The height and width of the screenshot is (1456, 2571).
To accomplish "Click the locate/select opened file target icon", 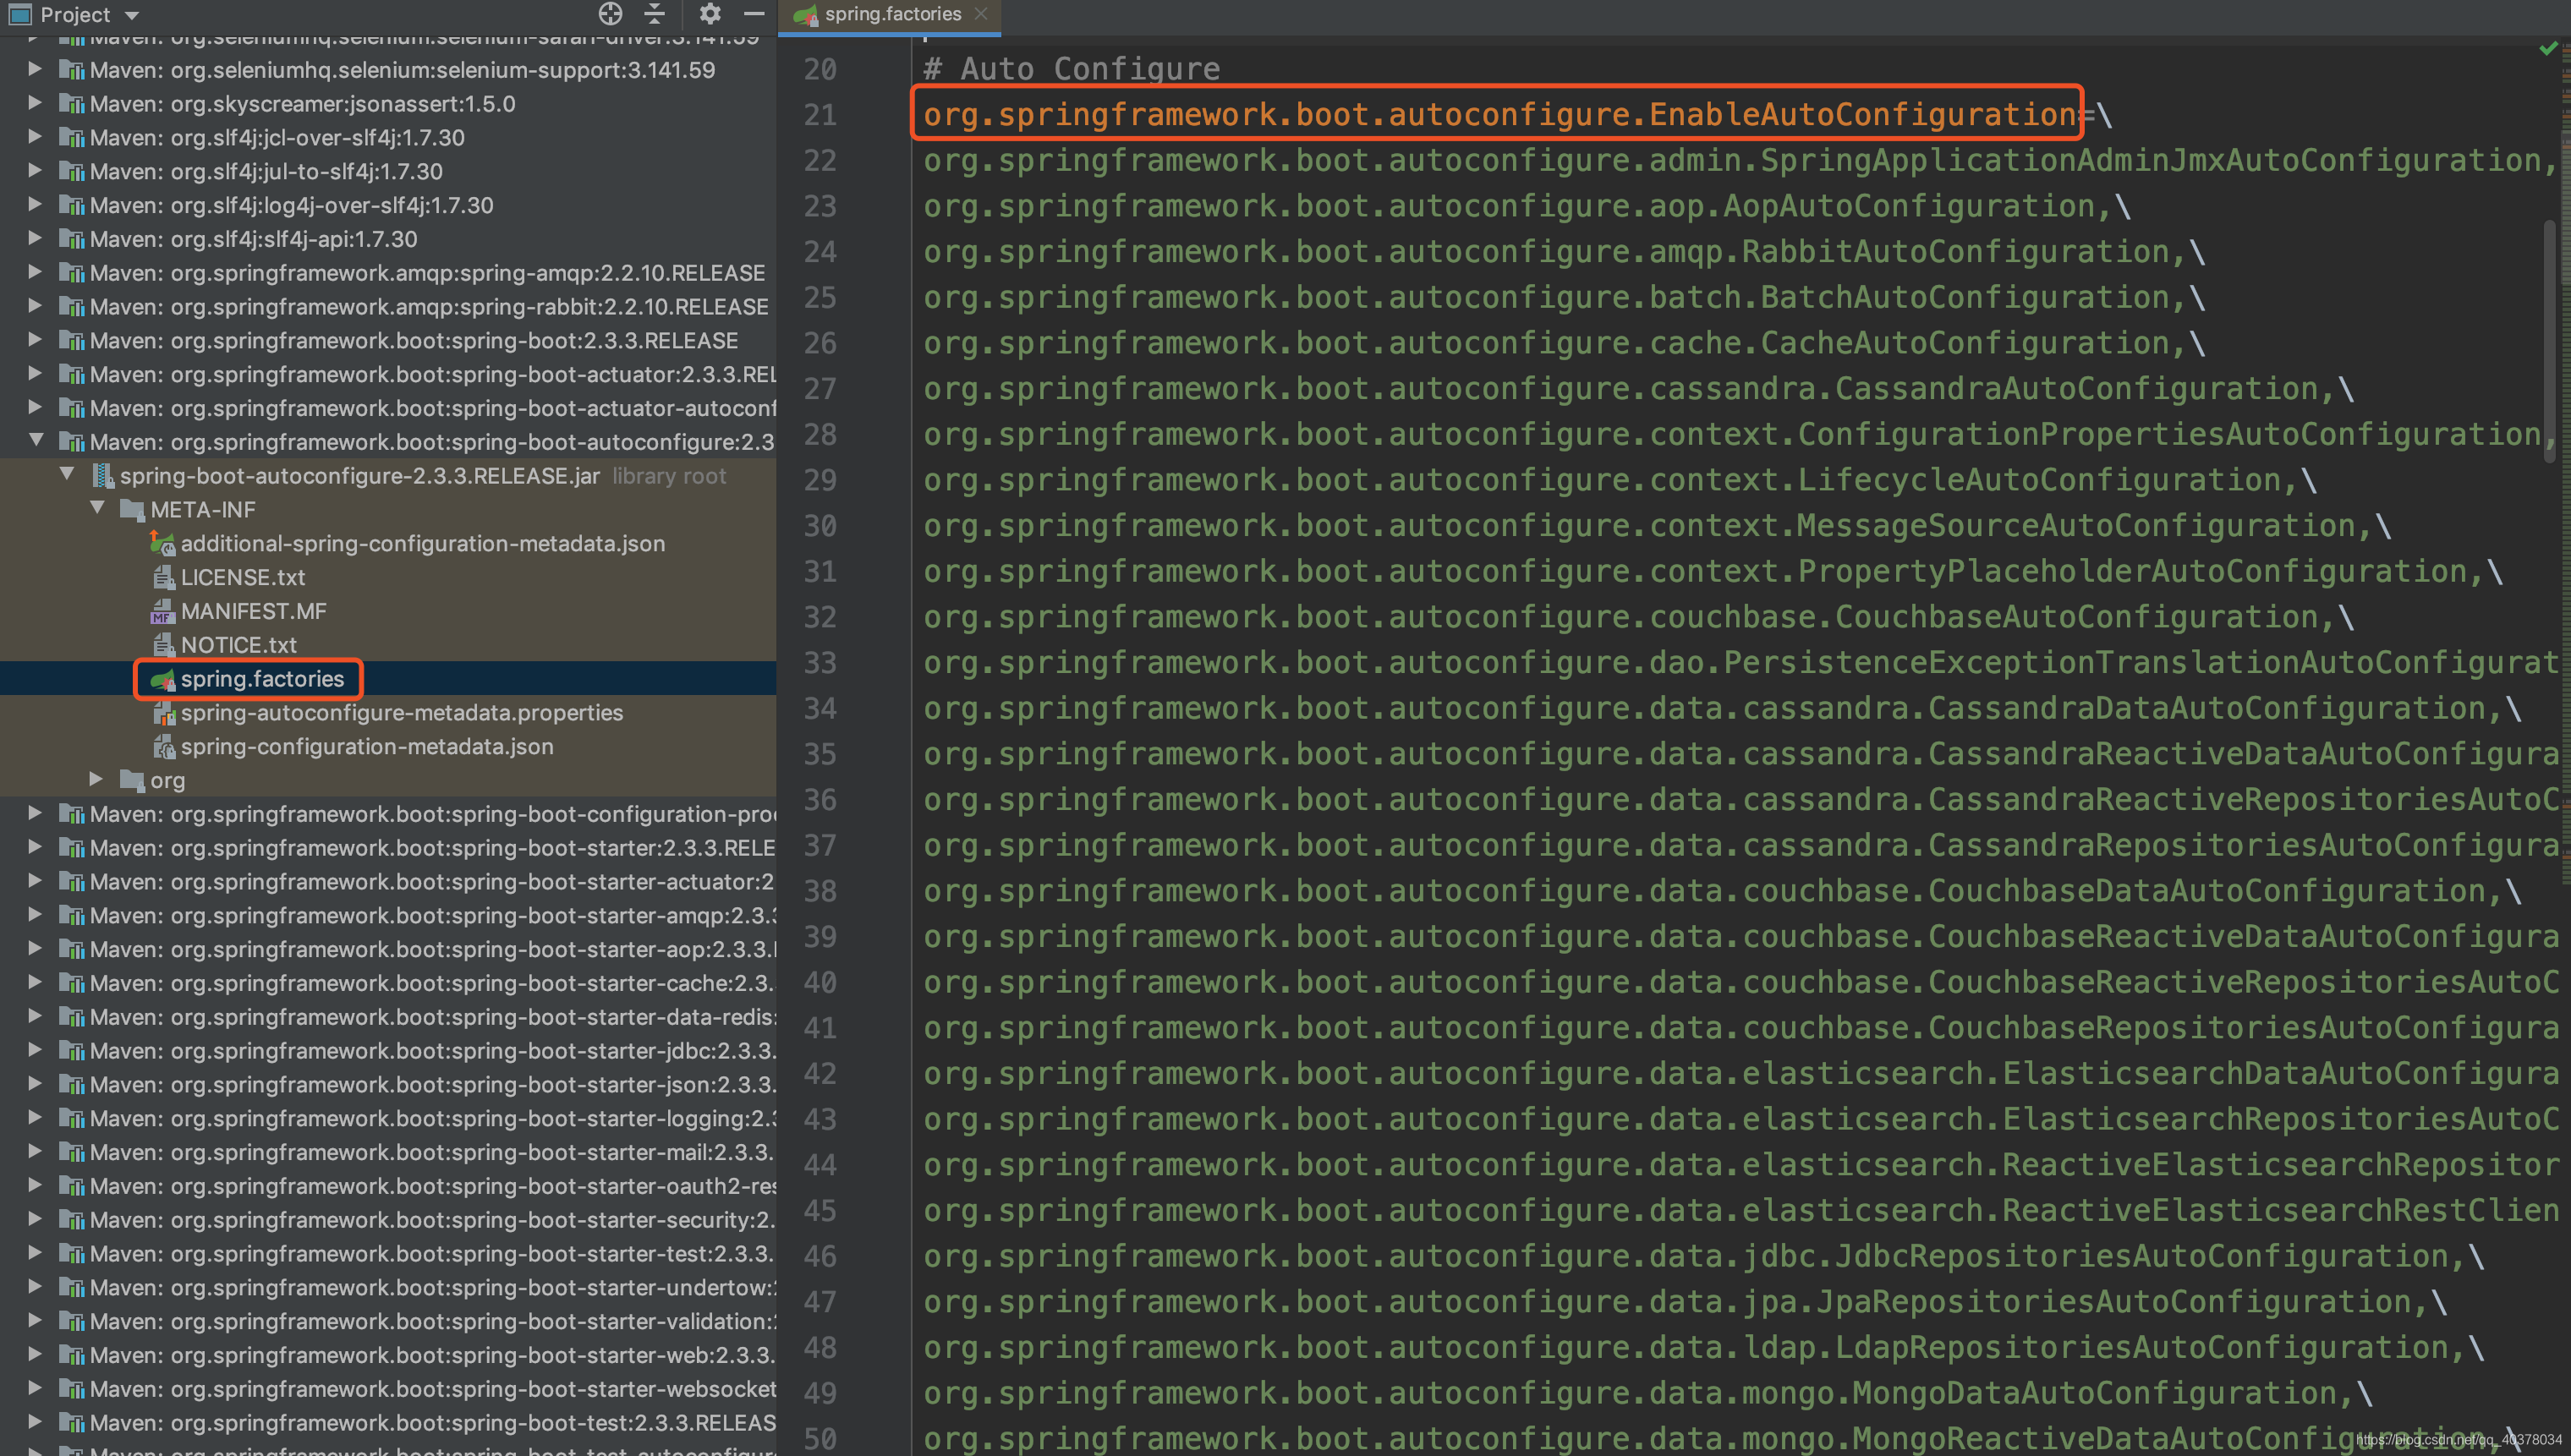I will (x=610, y=14).
